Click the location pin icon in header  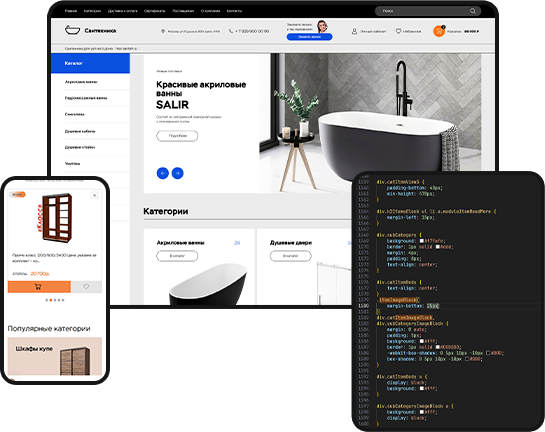coord(163,31)
